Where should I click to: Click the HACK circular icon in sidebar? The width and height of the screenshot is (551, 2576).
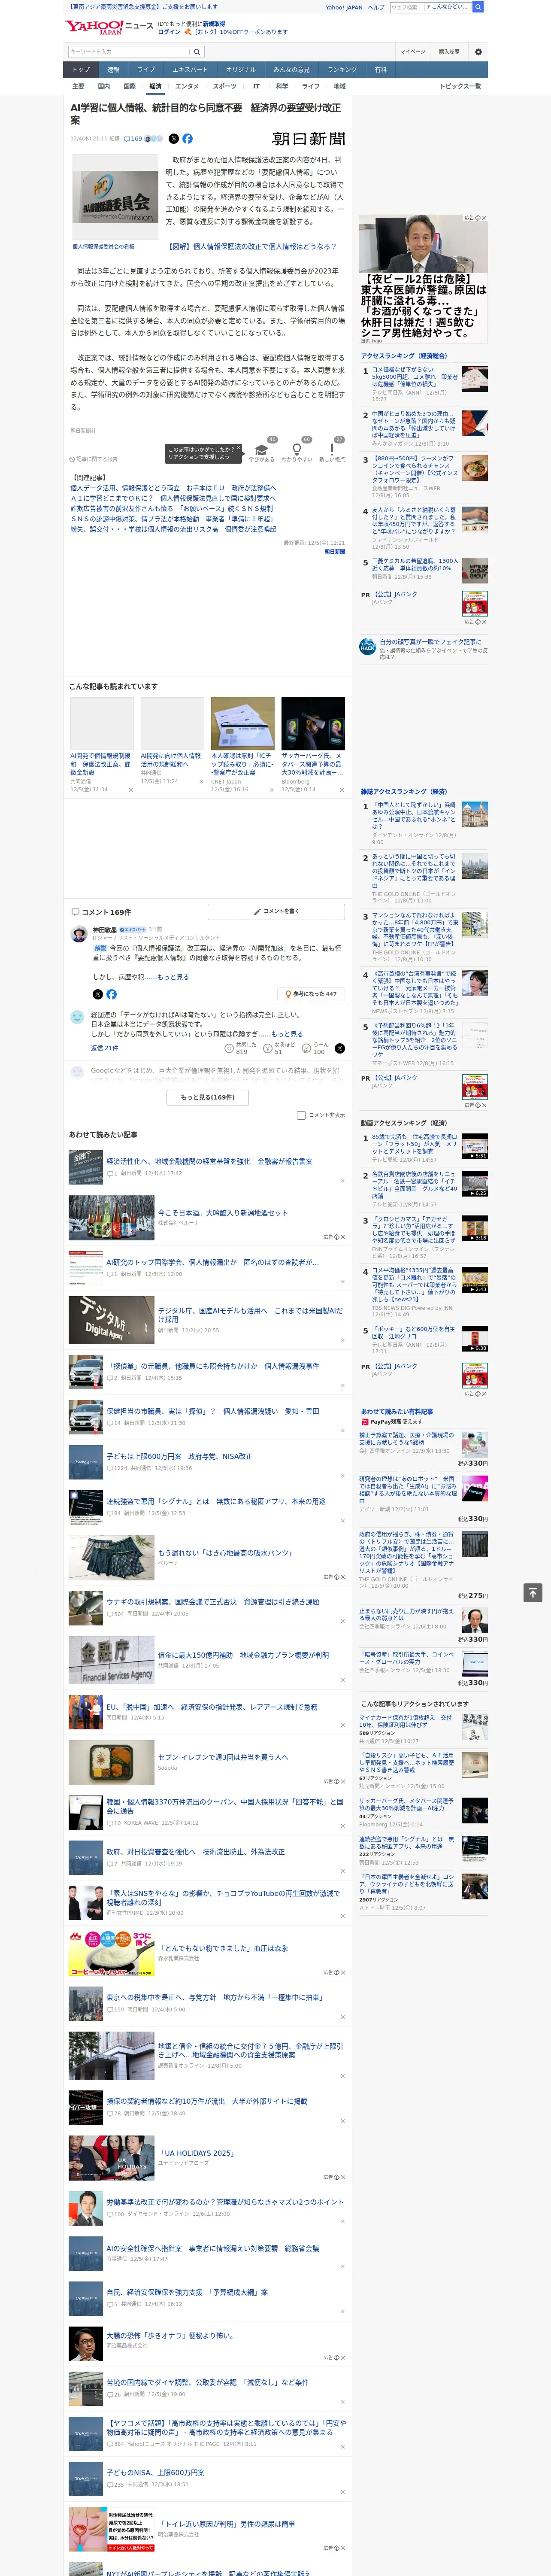coord(368,647)
